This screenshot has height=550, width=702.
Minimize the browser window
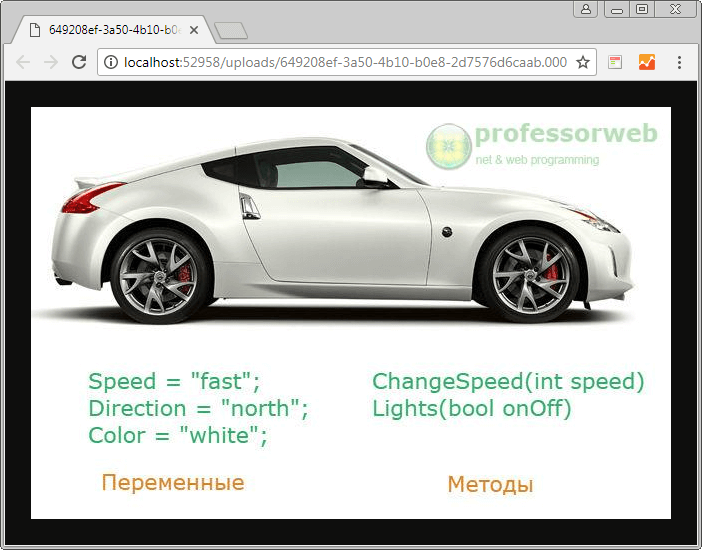click(x=617, y=9)
